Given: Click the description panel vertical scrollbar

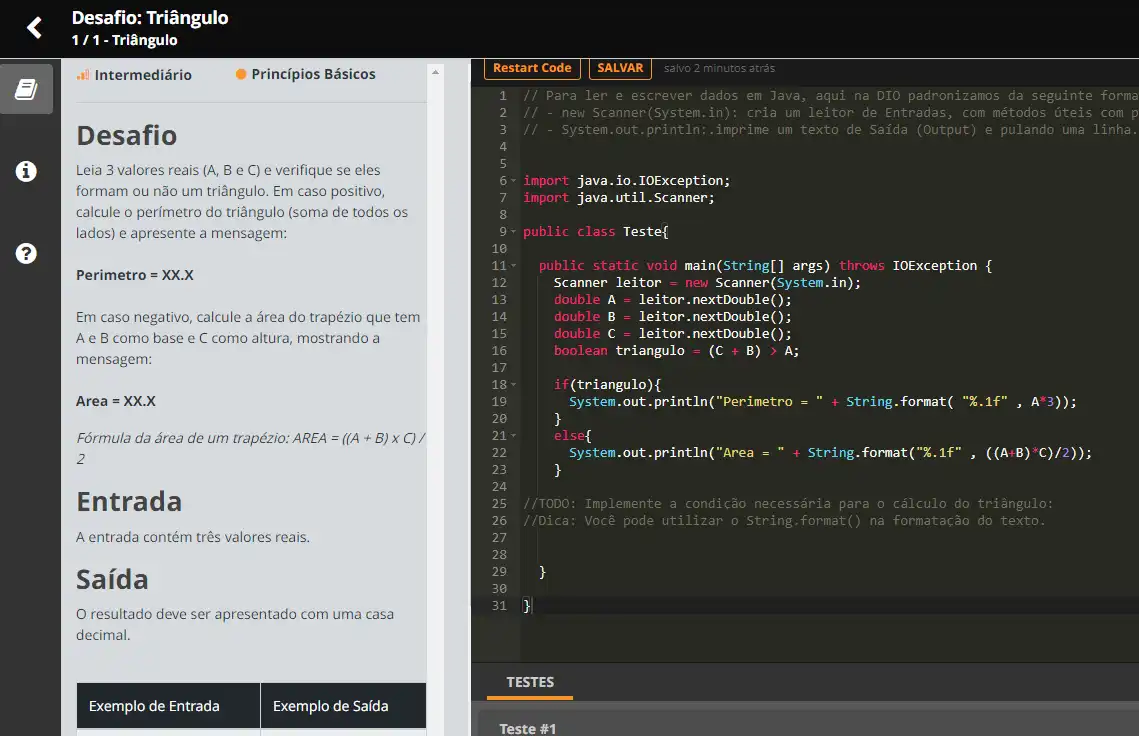Looking at the screenshot, I should point(435,400).
